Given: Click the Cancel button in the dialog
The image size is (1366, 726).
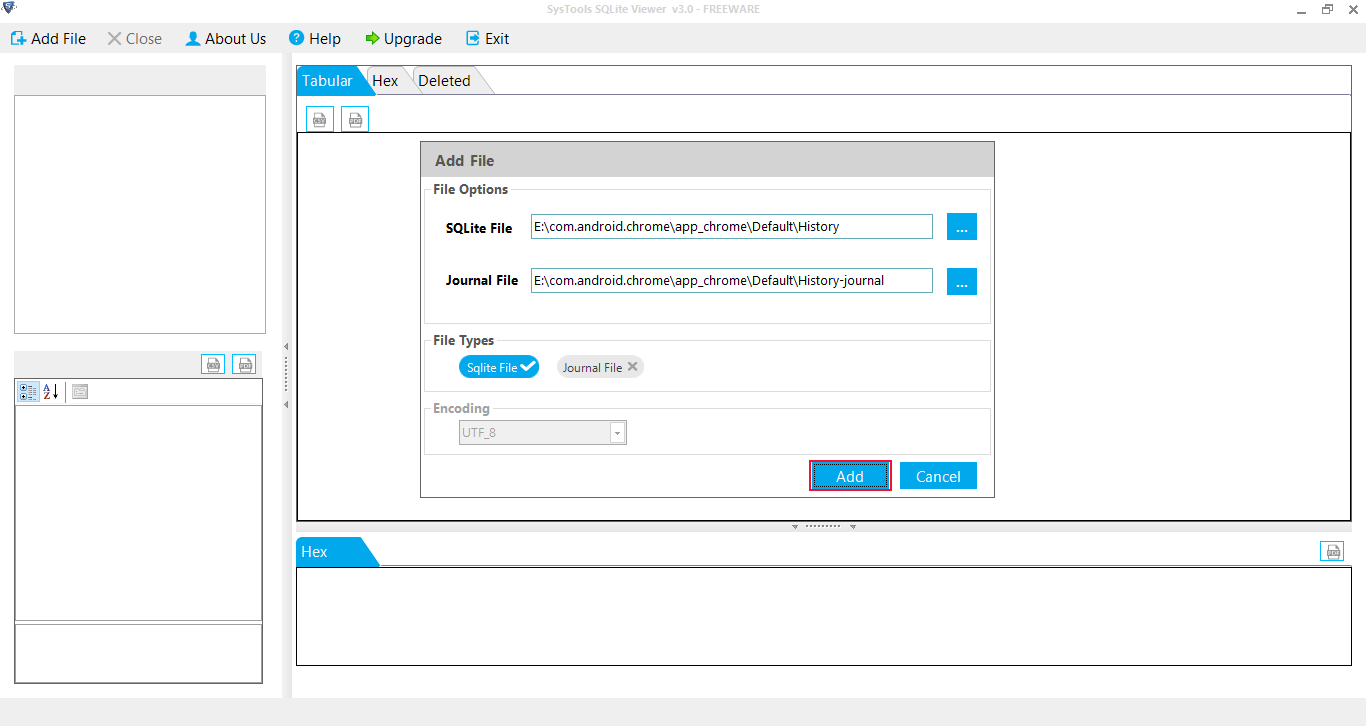Looking at the screenshot, I should (x=938, y=476).
